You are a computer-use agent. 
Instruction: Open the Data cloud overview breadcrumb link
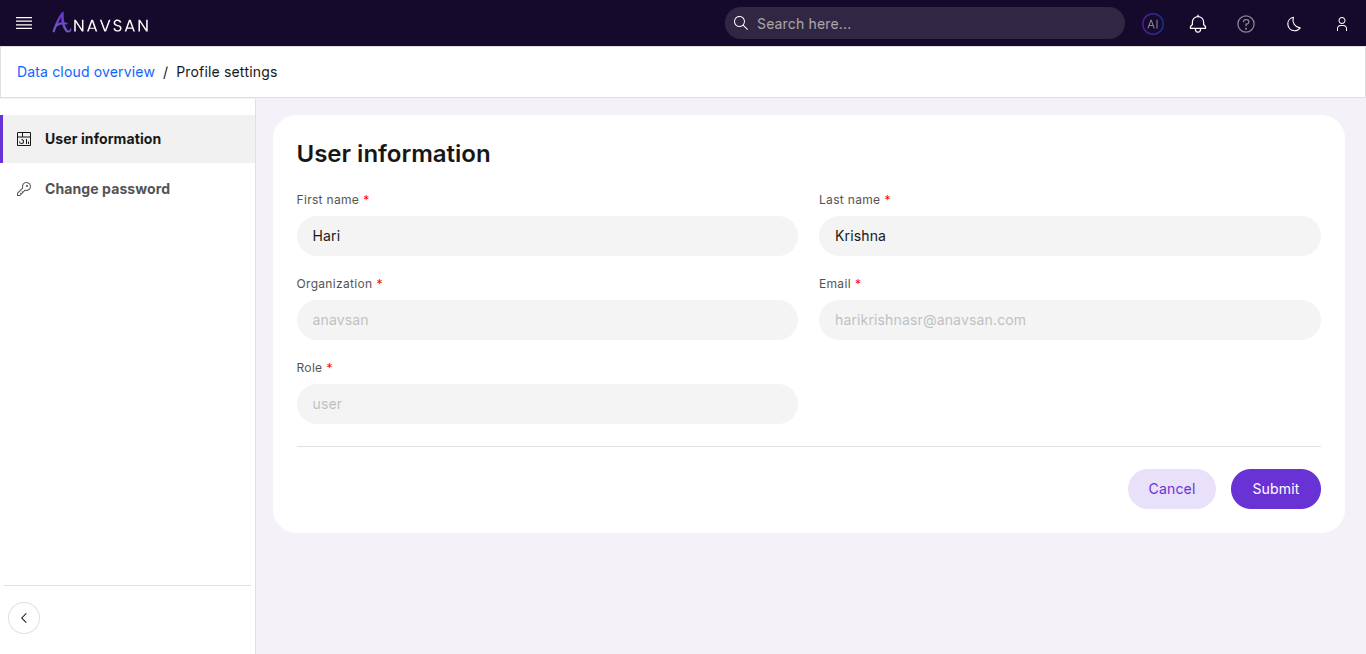tap(85, 71)
